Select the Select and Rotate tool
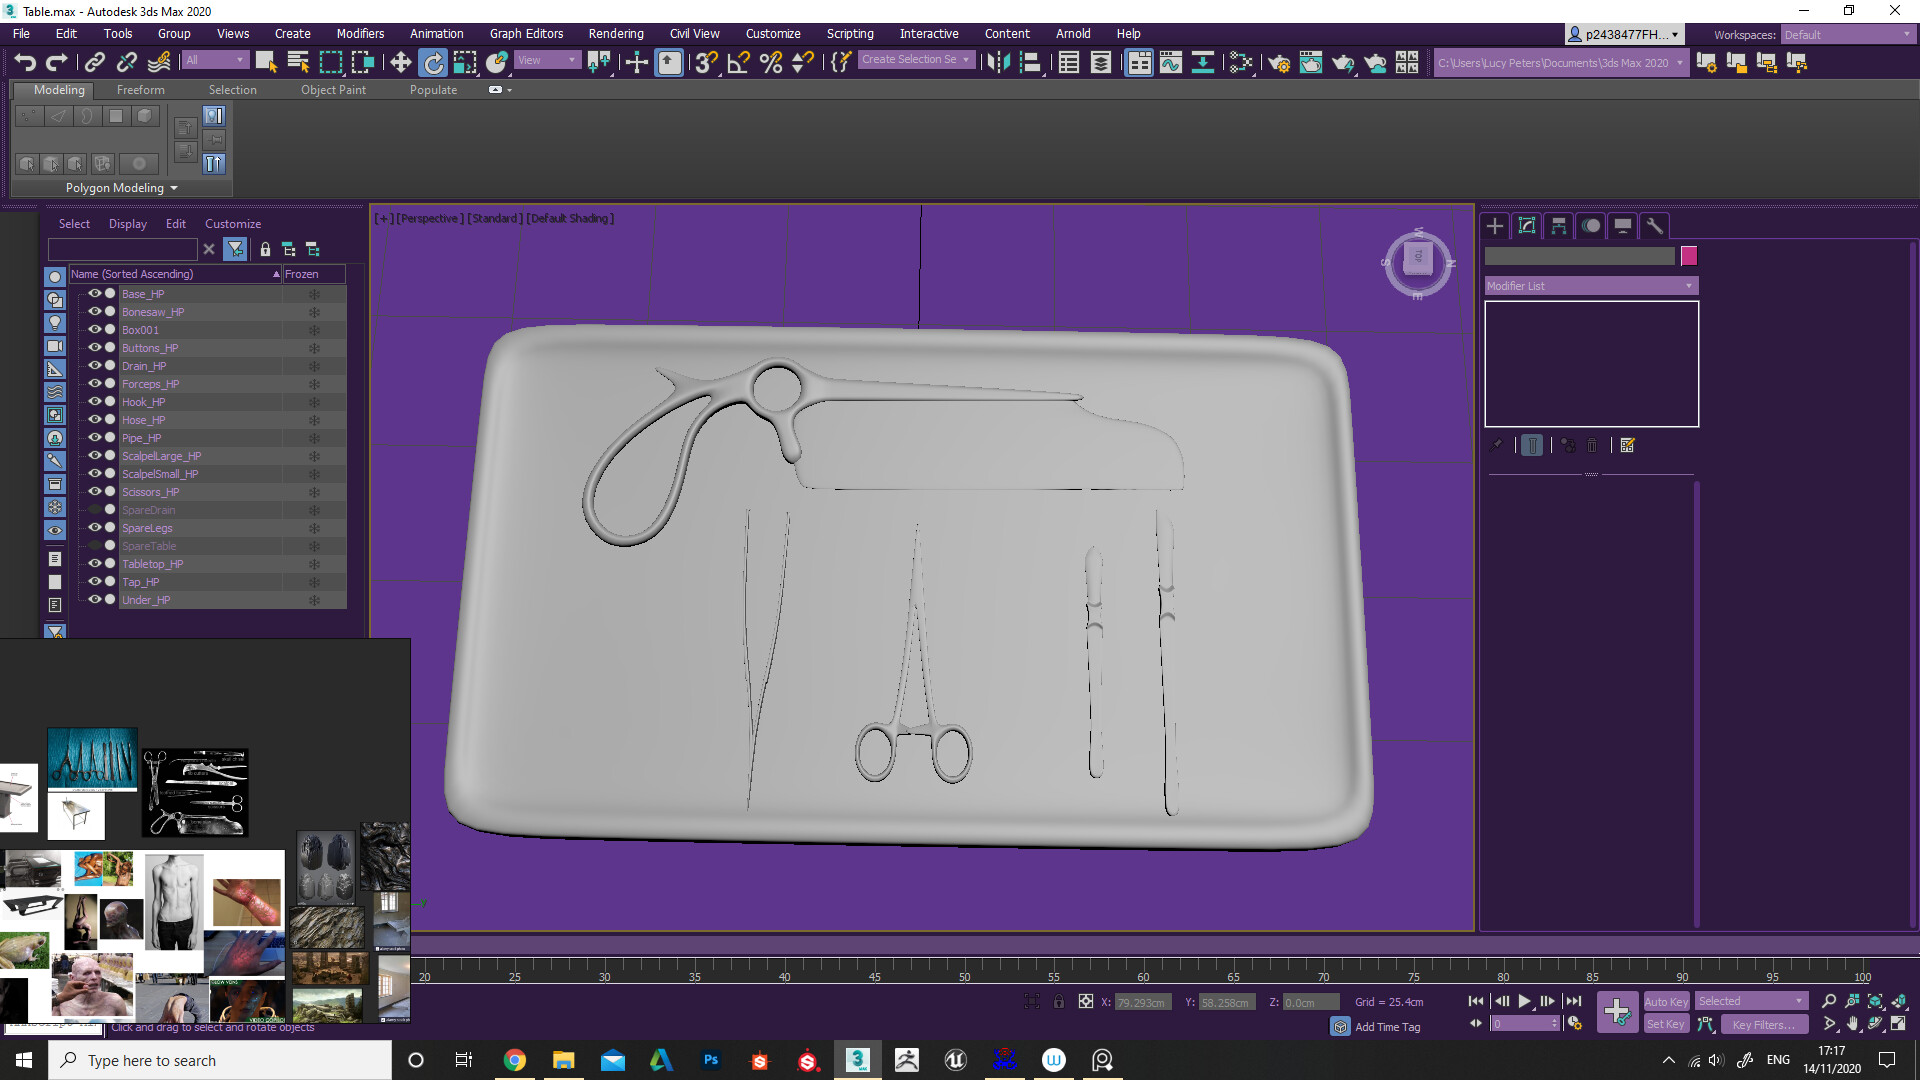This screenshot has height=1080, width=1920. pyautogui.click(x=433, y=62)
